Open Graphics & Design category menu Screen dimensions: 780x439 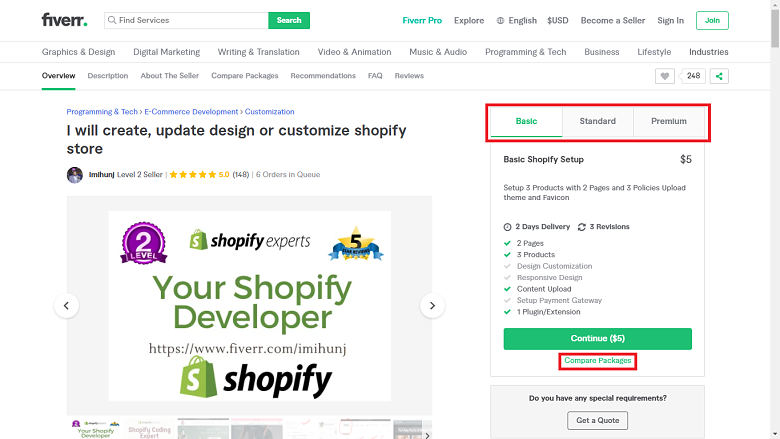coord(78,52)
